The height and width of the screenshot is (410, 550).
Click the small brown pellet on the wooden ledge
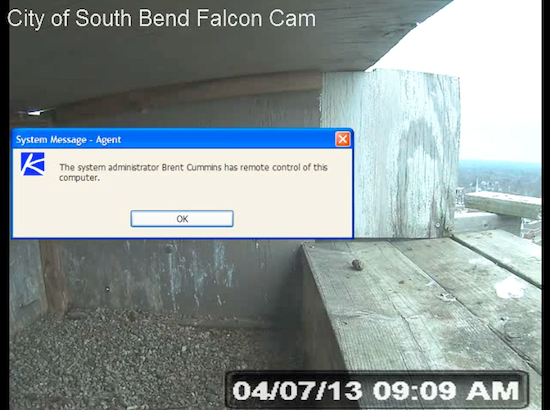tap(357, 265)
